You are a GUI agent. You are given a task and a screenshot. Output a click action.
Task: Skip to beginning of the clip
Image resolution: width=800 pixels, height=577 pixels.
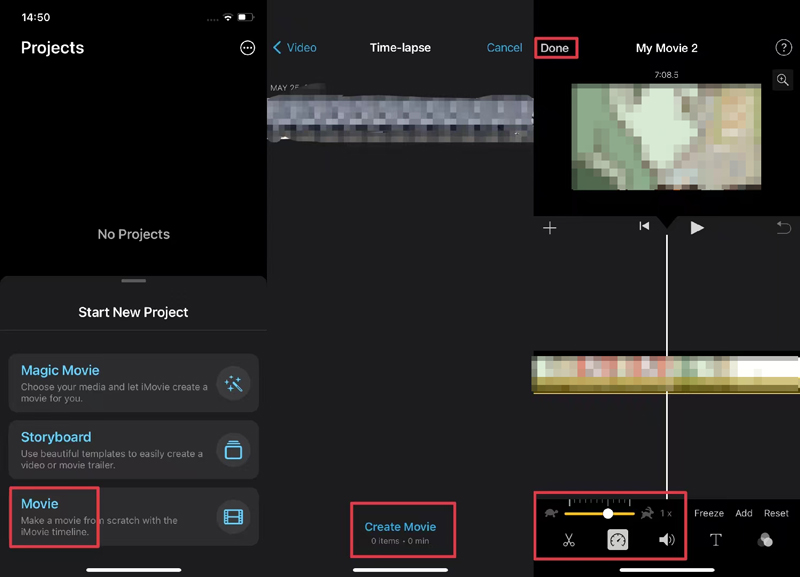coord(644,227)
